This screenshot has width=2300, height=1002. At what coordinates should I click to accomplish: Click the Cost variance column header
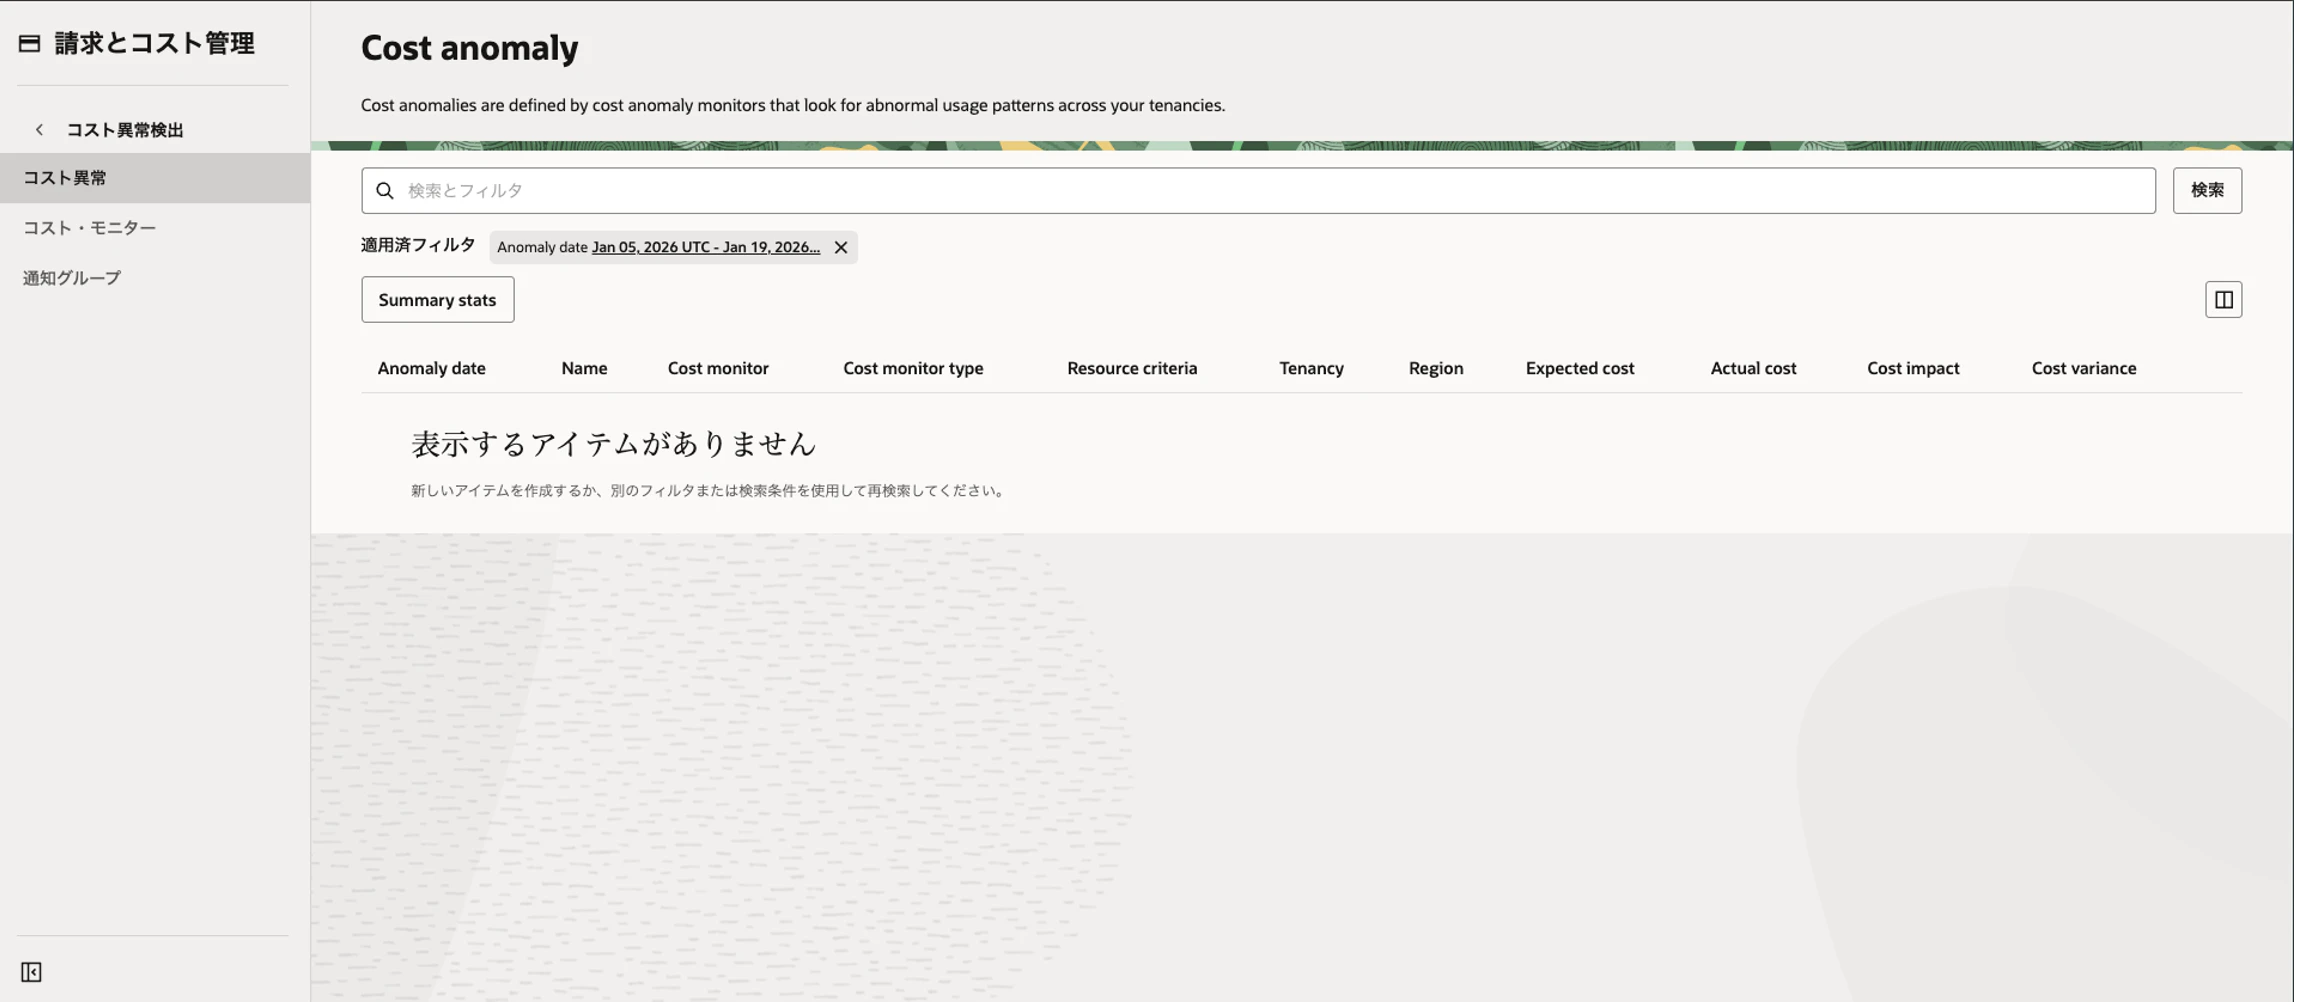tap(2084, 368)
